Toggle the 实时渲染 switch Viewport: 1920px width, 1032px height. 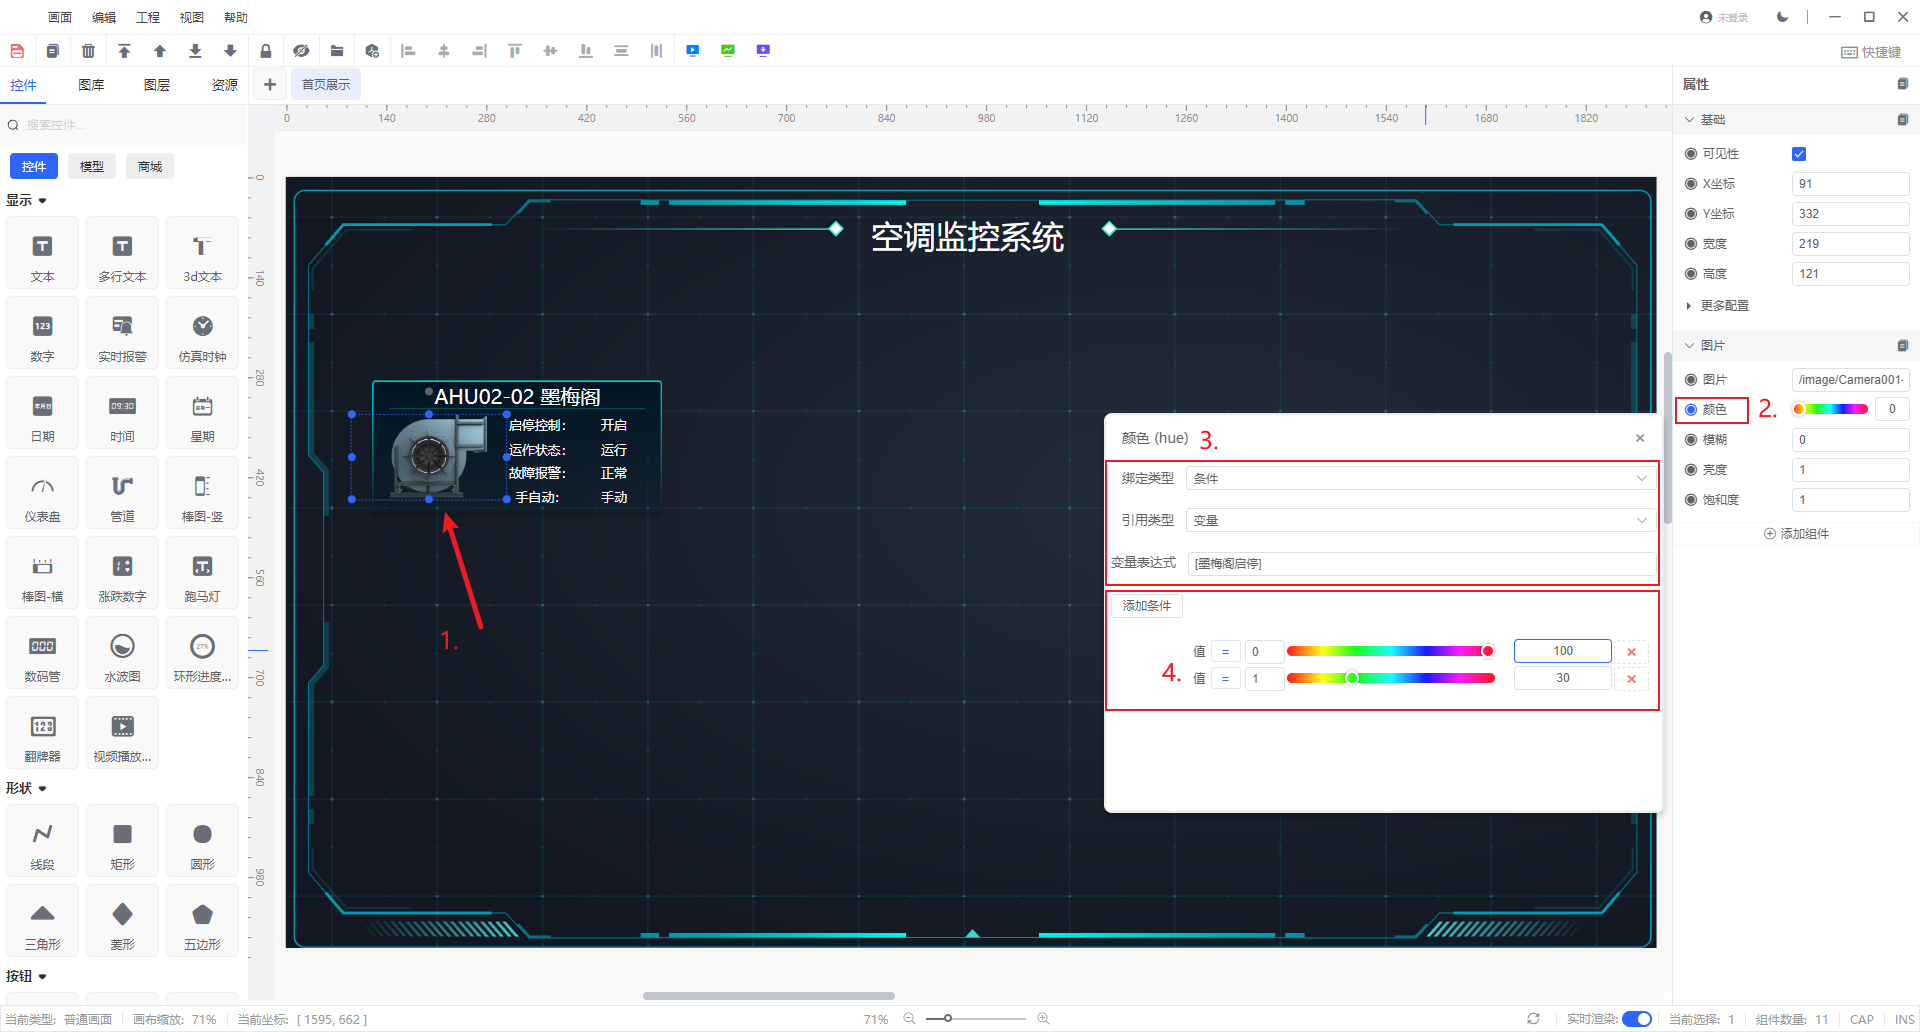click(x=1636, y=1019)
